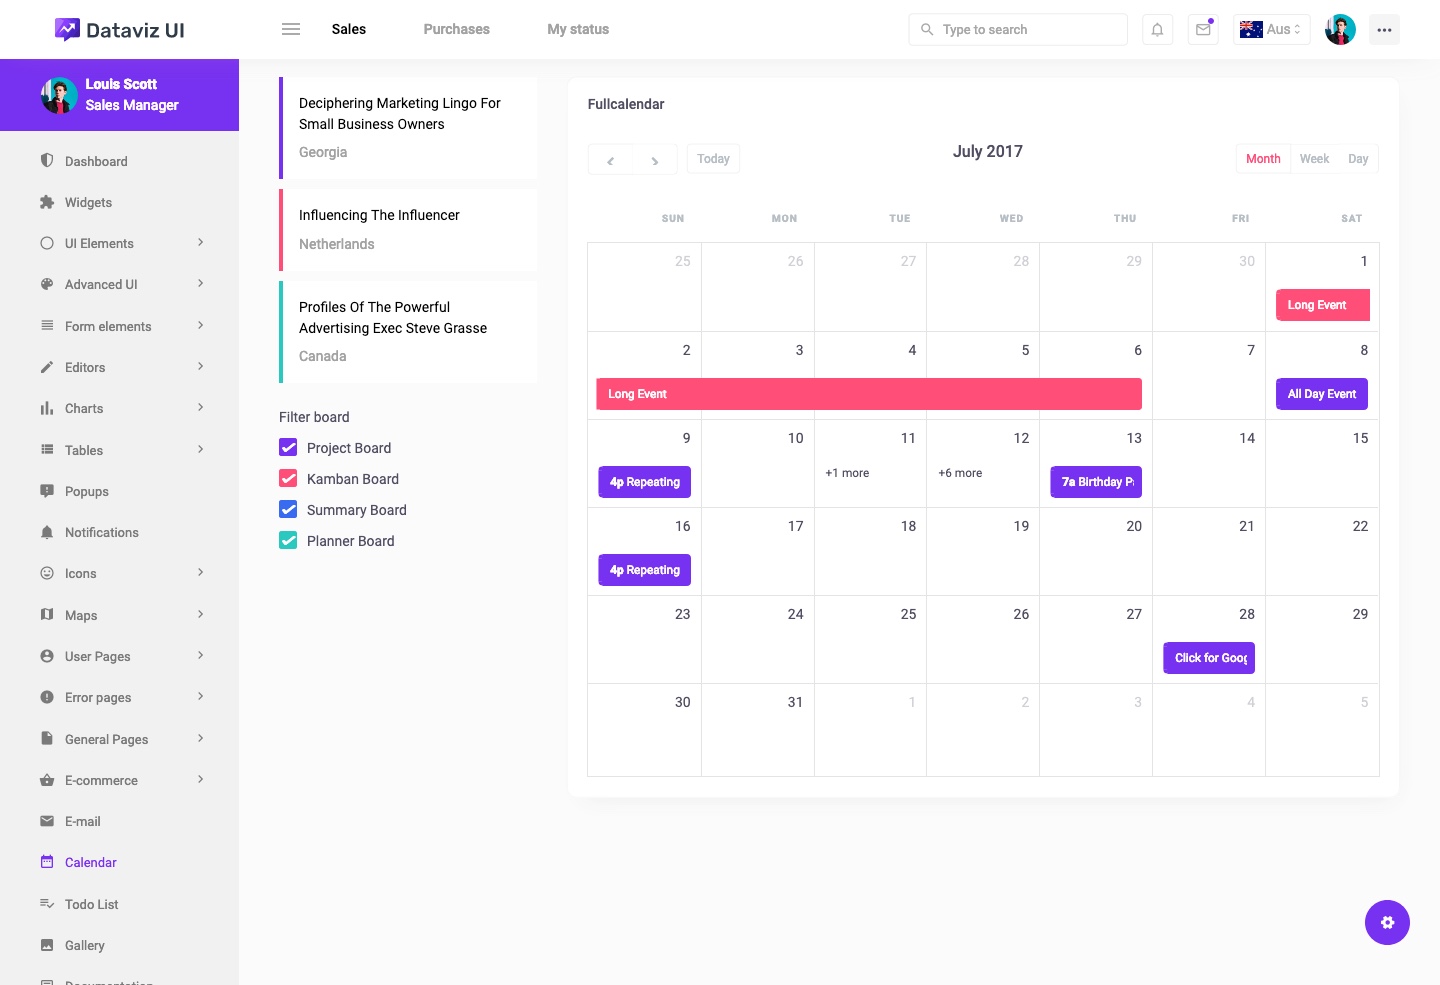Click inside the 'Type to search' field
The width and height of the screenshot is (1440, 985).
coord(1018,29)
